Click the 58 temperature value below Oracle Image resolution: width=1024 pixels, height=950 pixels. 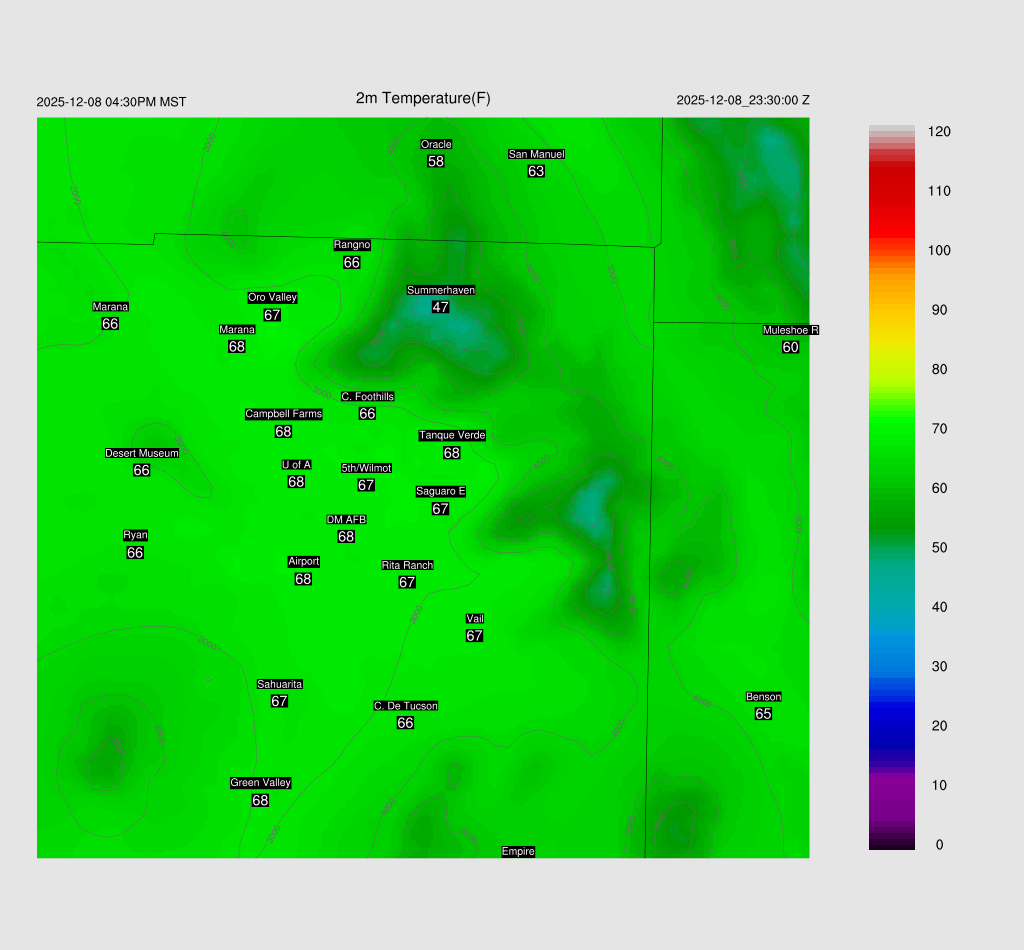436,161
